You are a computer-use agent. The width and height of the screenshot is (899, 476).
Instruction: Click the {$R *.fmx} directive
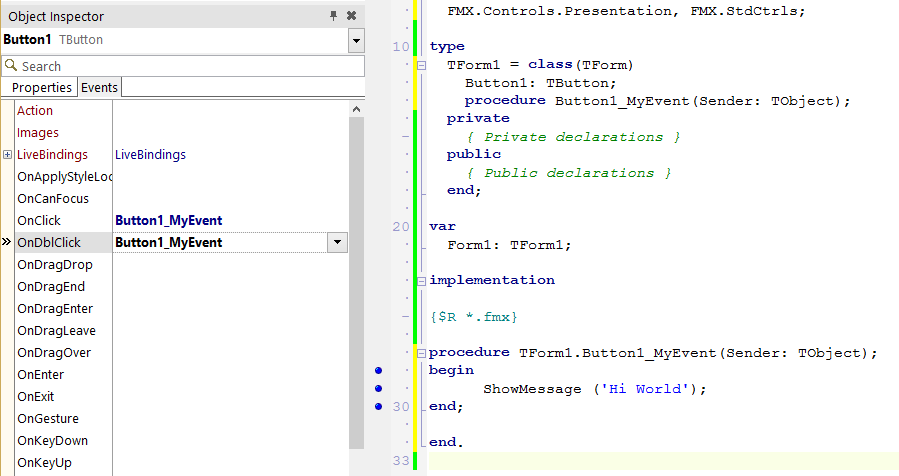pos(474,317)
